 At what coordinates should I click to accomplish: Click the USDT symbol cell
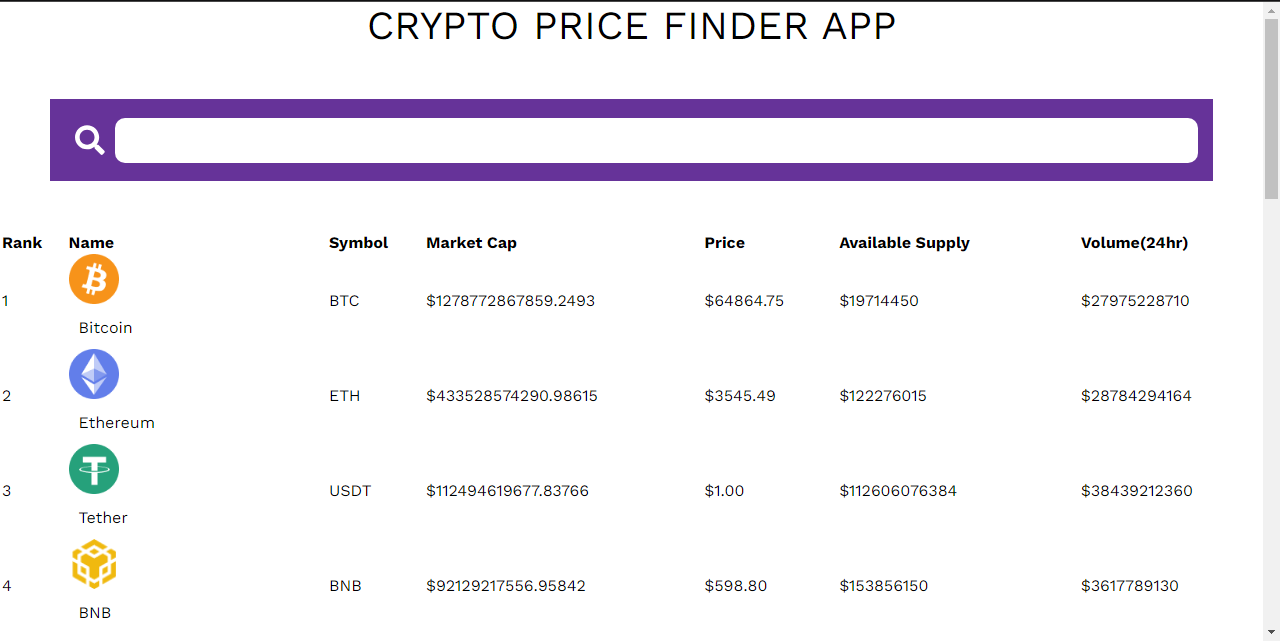pyautogui.click(x=350, y=491)
